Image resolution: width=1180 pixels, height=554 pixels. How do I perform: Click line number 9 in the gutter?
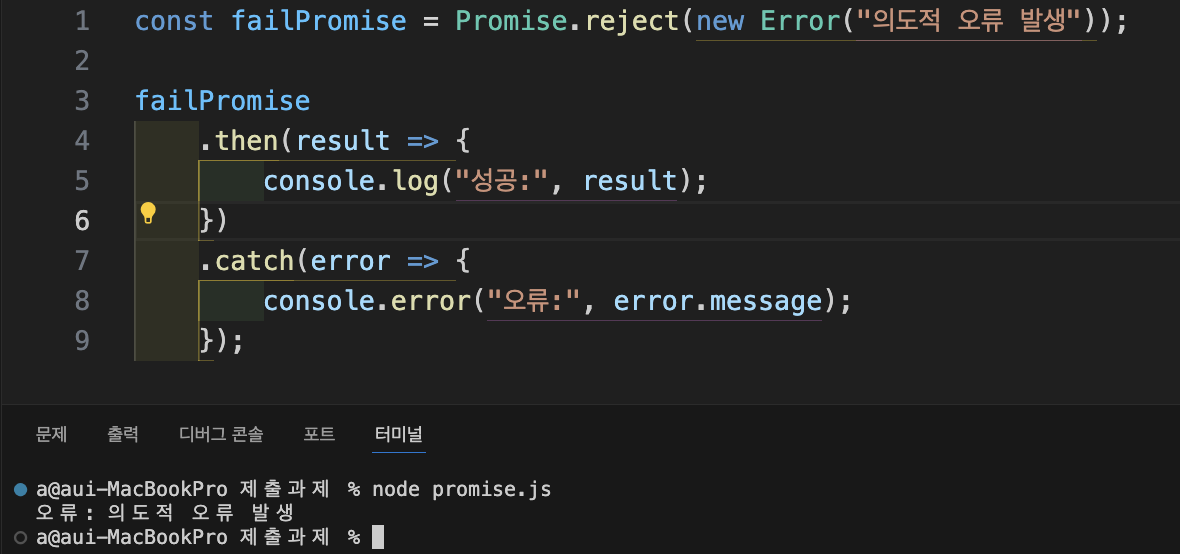(x=82, y=340)
